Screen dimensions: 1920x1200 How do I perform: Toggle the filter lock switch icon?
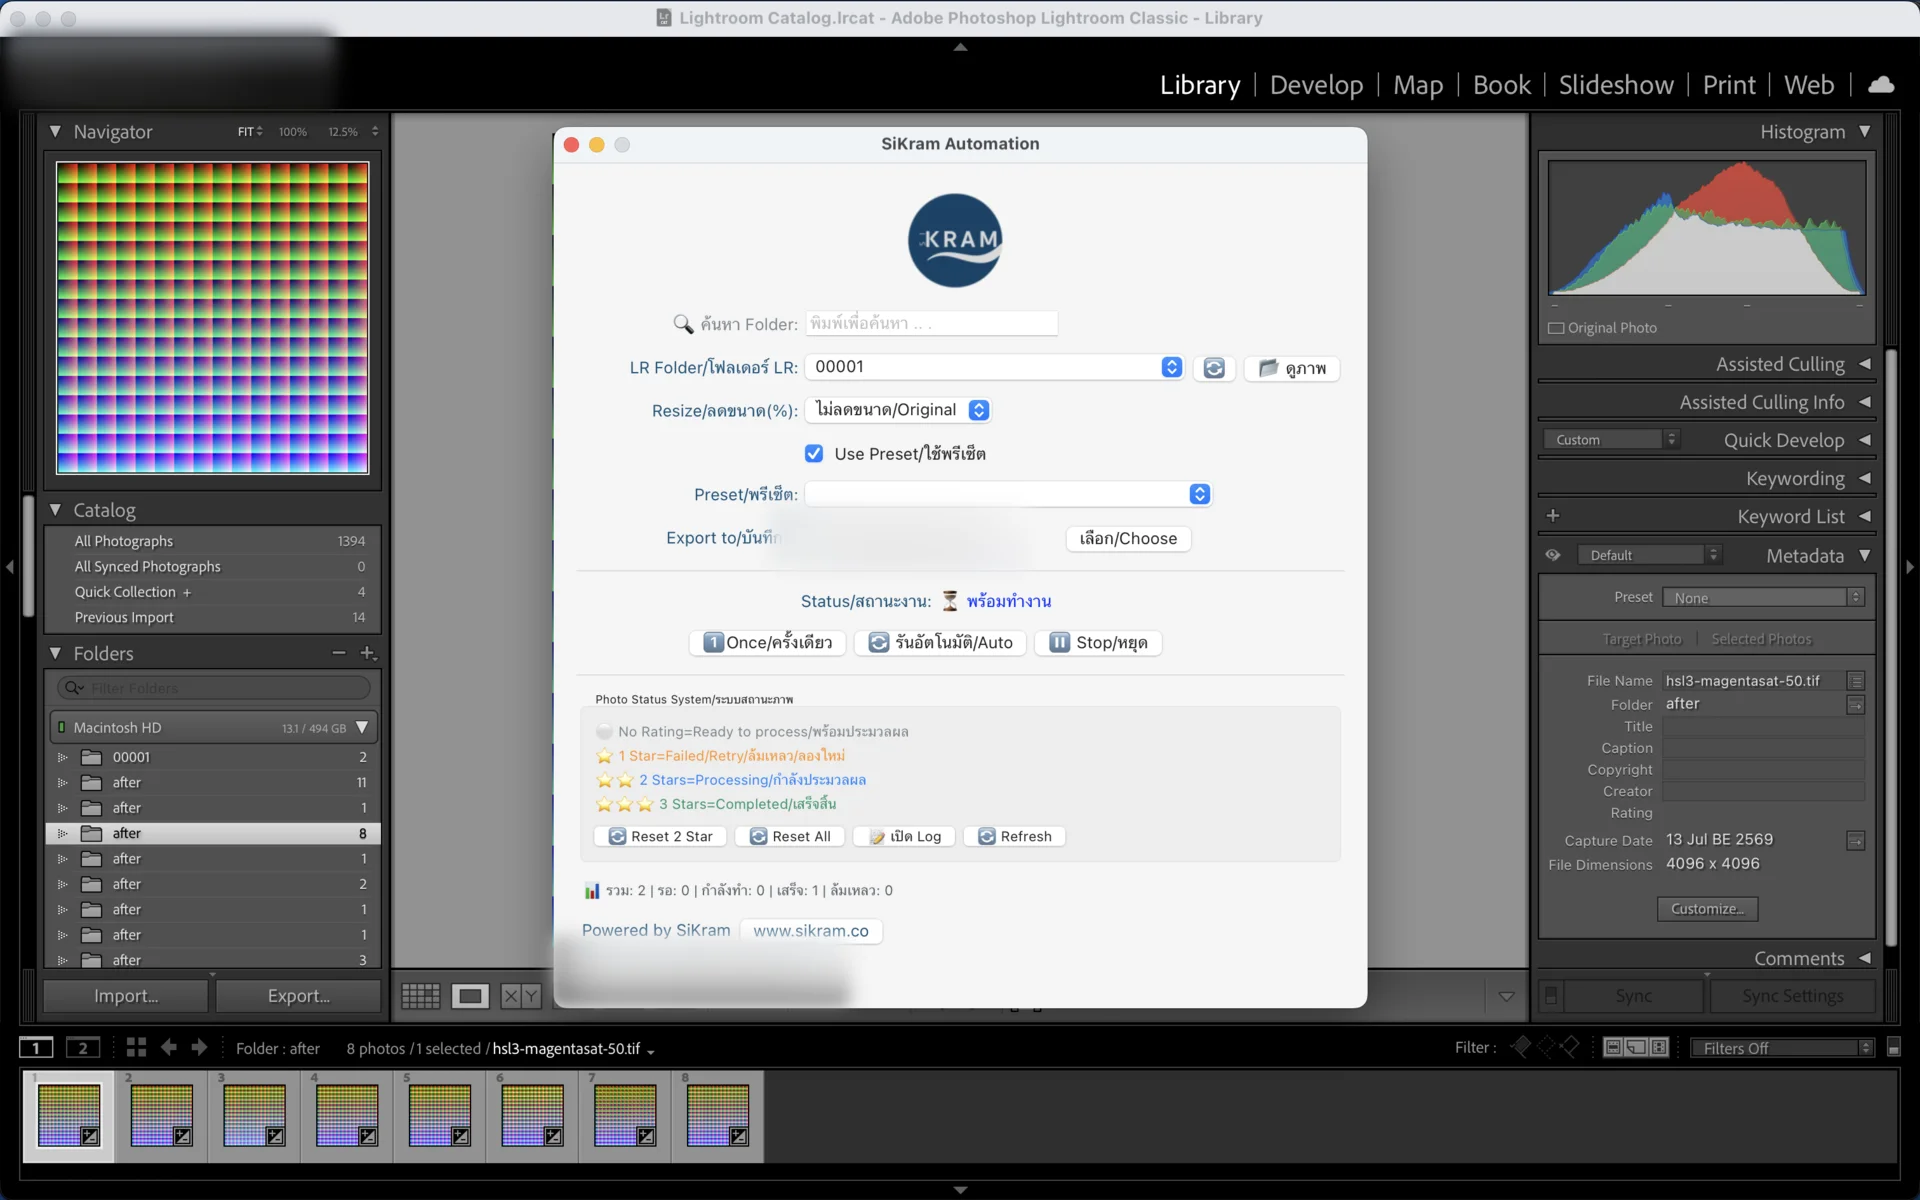(x=1893, y=1047)
